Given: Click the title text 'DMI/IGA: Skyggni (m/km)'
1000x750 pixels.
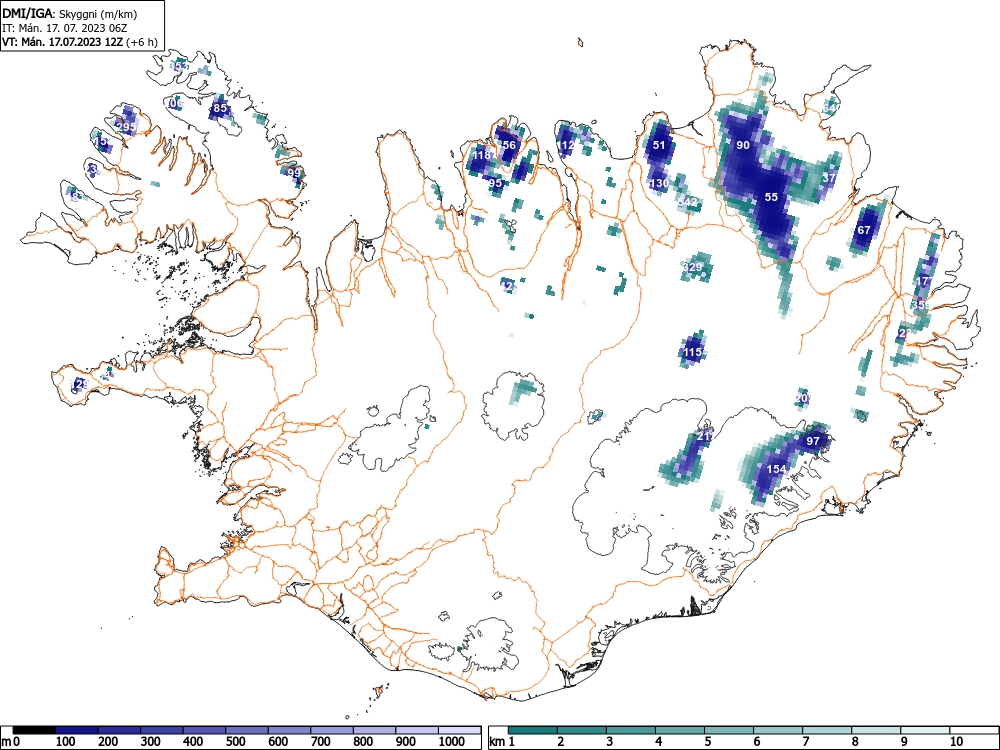Looking at the screenshot, I should [70, 14].
